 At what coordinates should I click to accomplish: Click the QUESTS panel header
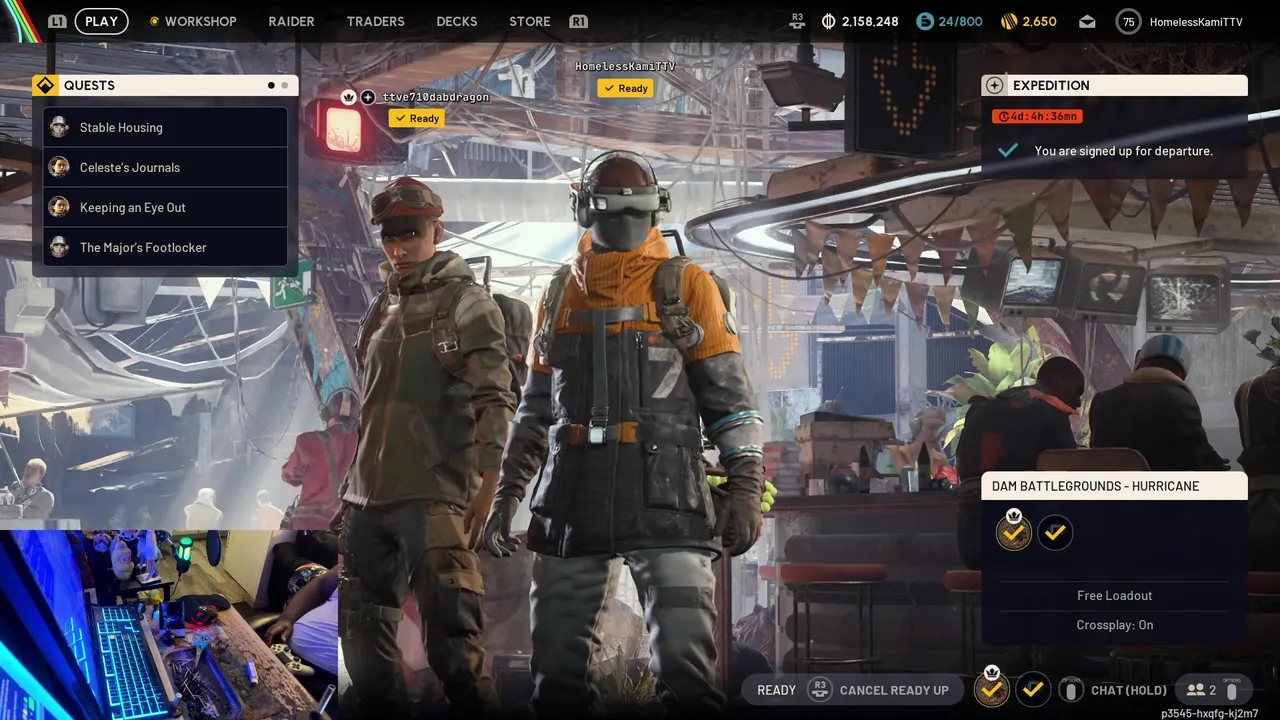pos(165,85)
